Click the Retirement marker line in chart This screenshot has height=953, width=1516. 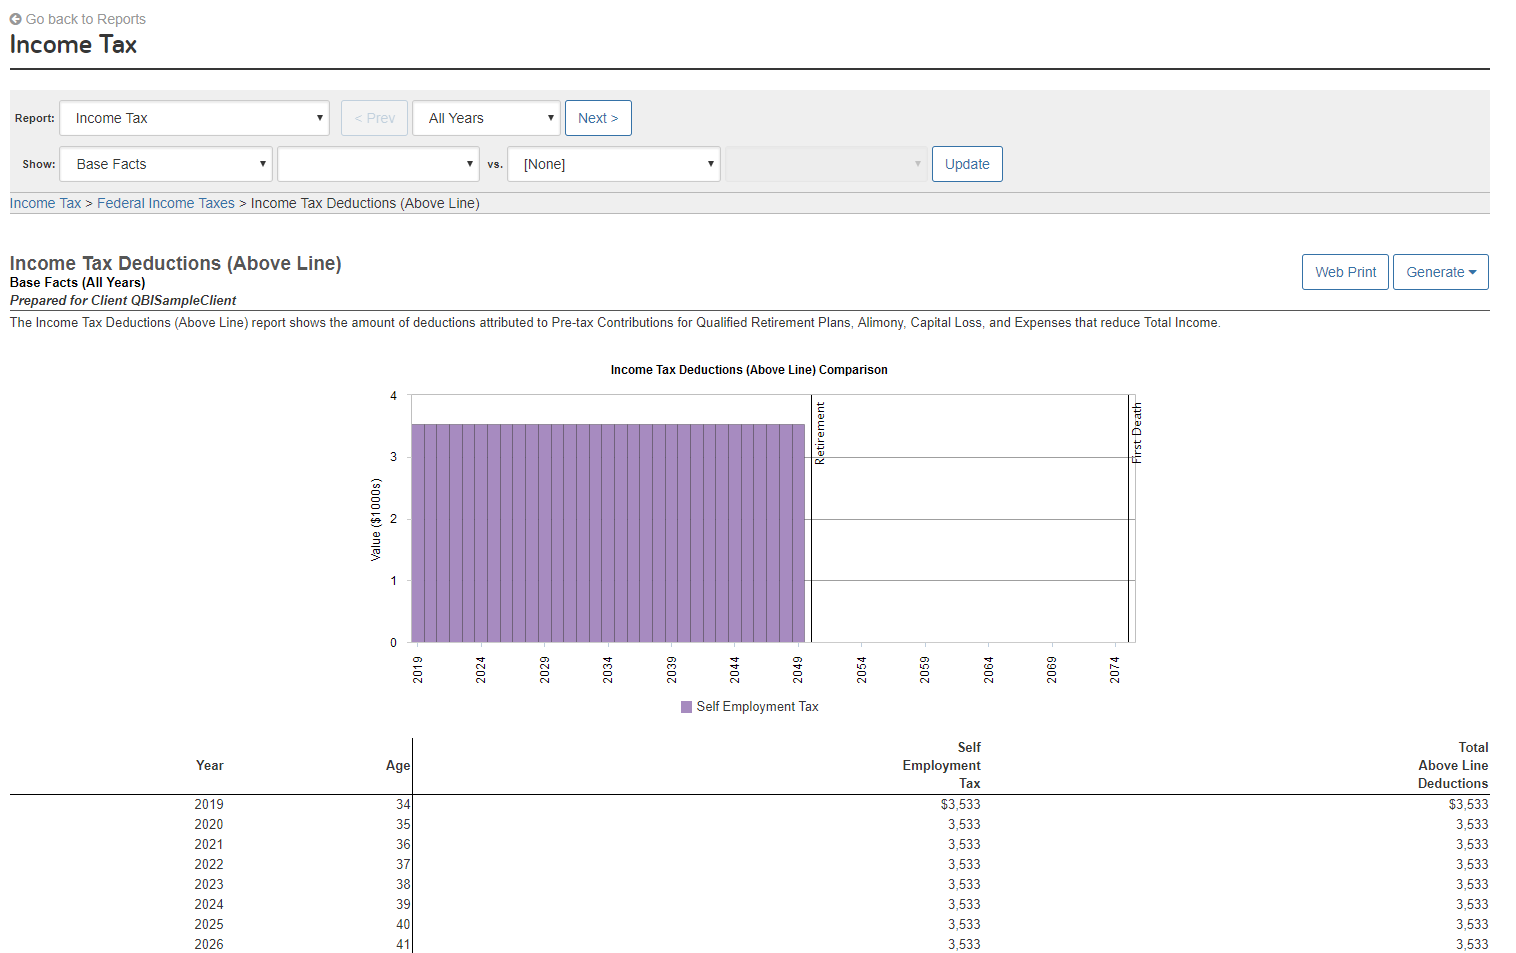click(x=812, y=520)
